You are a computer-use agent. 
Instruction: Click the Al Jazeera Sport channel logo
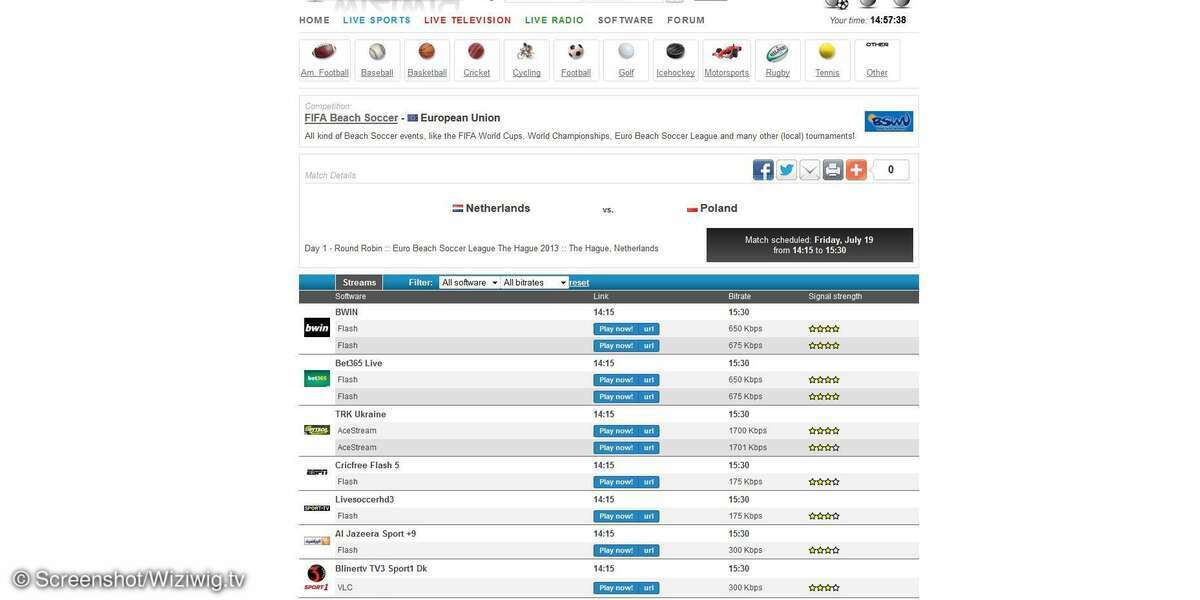point(317,541)
